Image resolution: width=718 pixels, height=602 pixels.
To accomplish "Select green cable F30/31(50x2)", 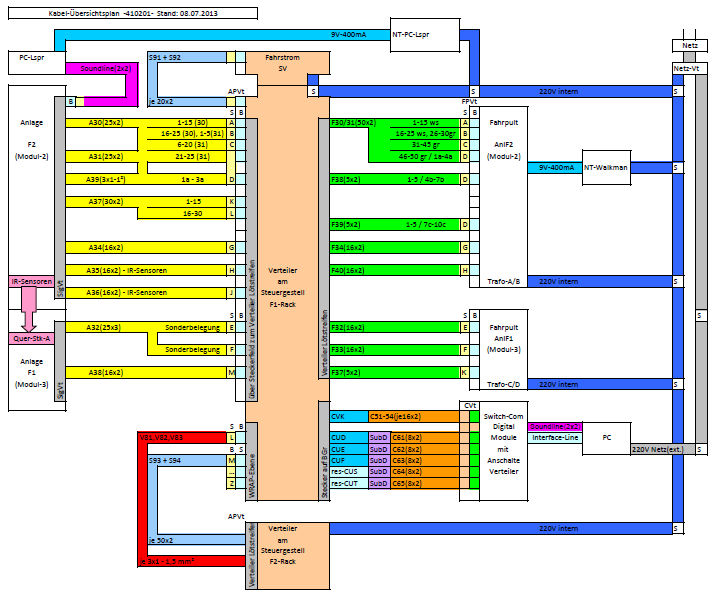I will pyautogui.click(x=353, y=123).
